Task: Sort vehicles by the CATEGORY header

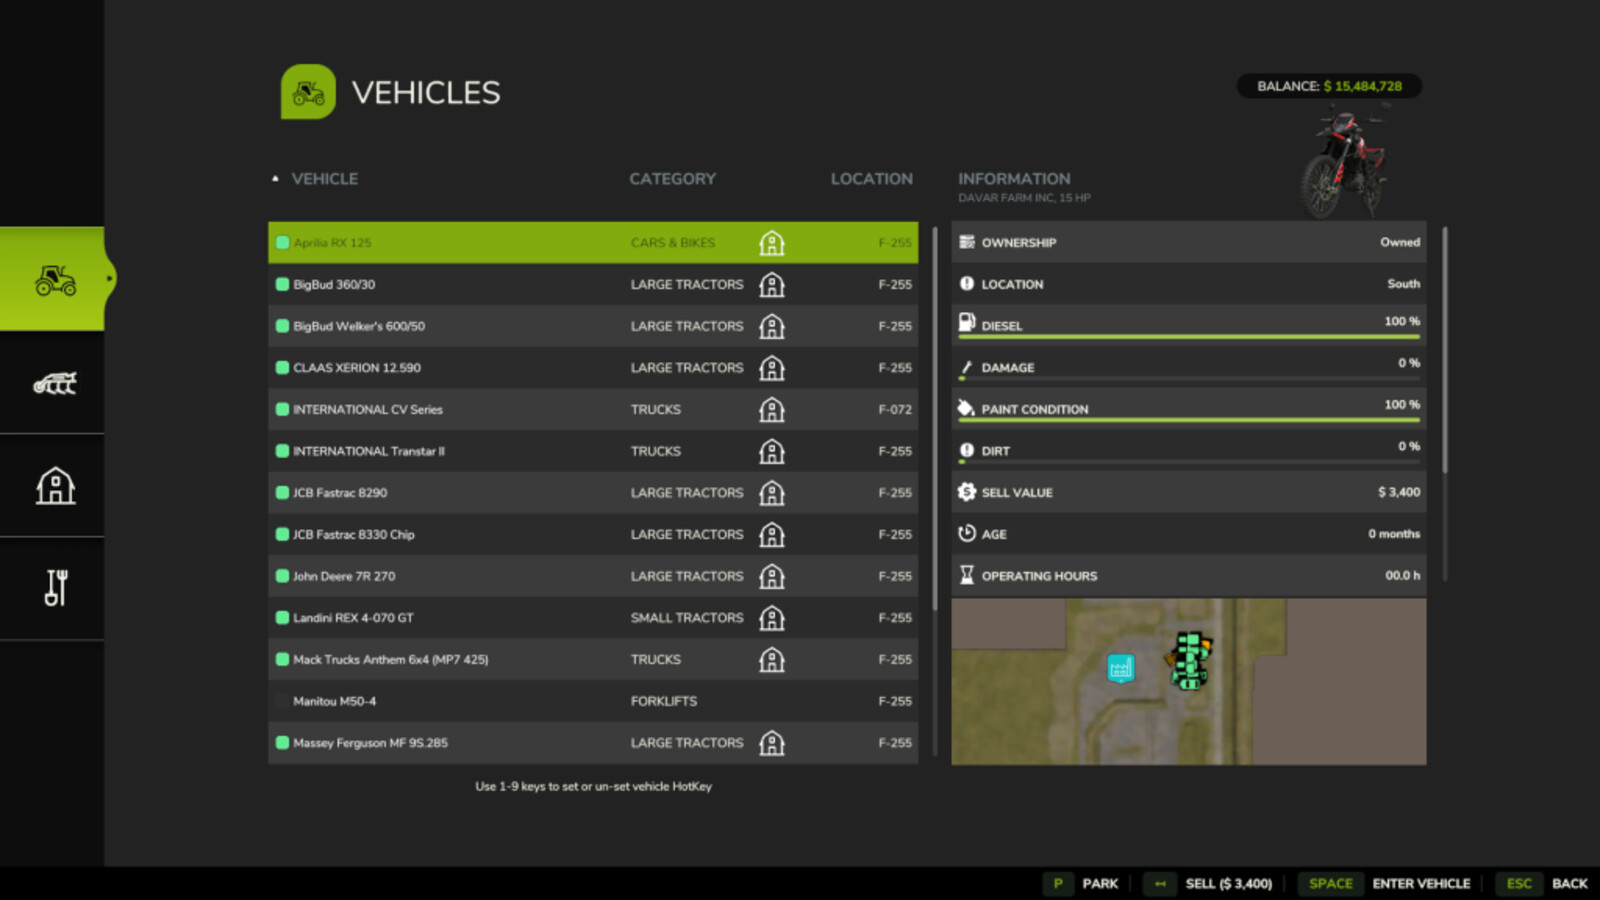Action: 672,178
